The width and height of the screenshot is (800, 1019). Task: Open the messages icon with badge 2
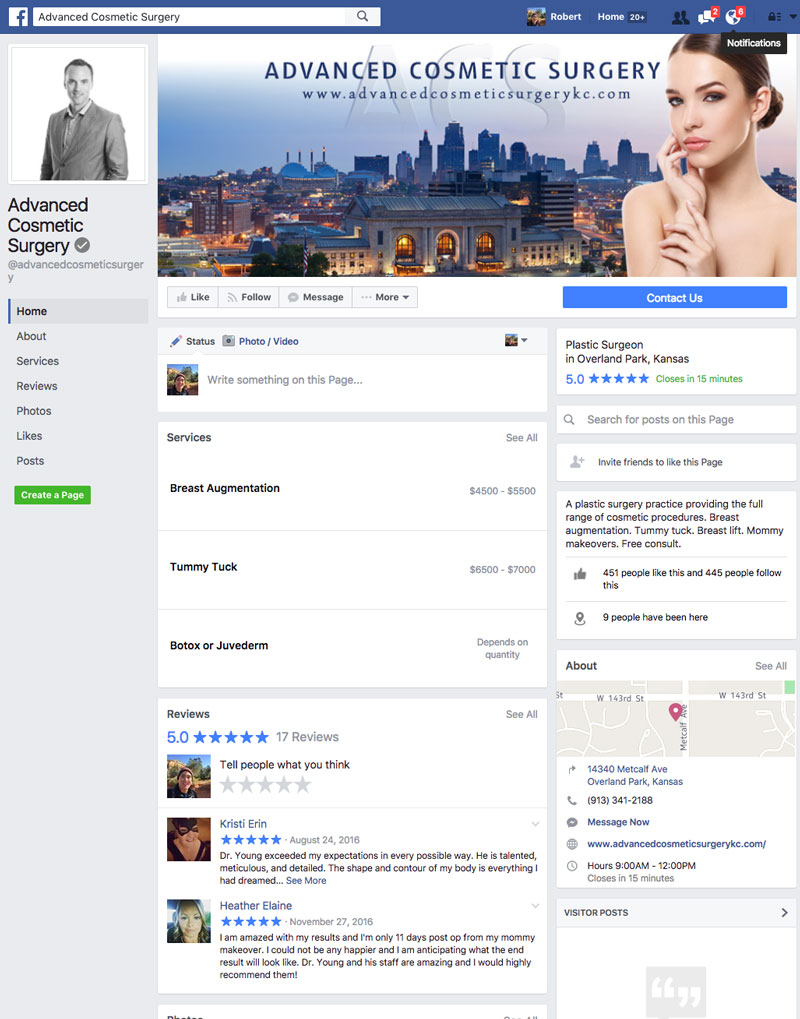click(x=707, y=16)
